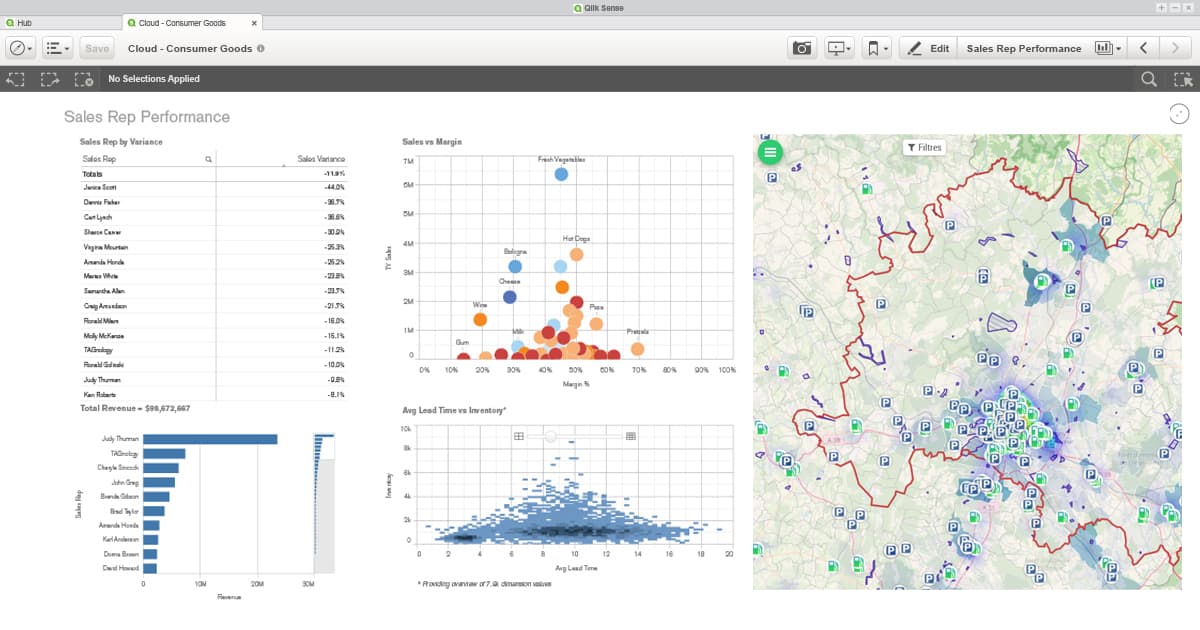This screenshot has height=630, width=1200.
Task: Expand the storytelling presentation dropdown
Action: (x=838, y=48)
